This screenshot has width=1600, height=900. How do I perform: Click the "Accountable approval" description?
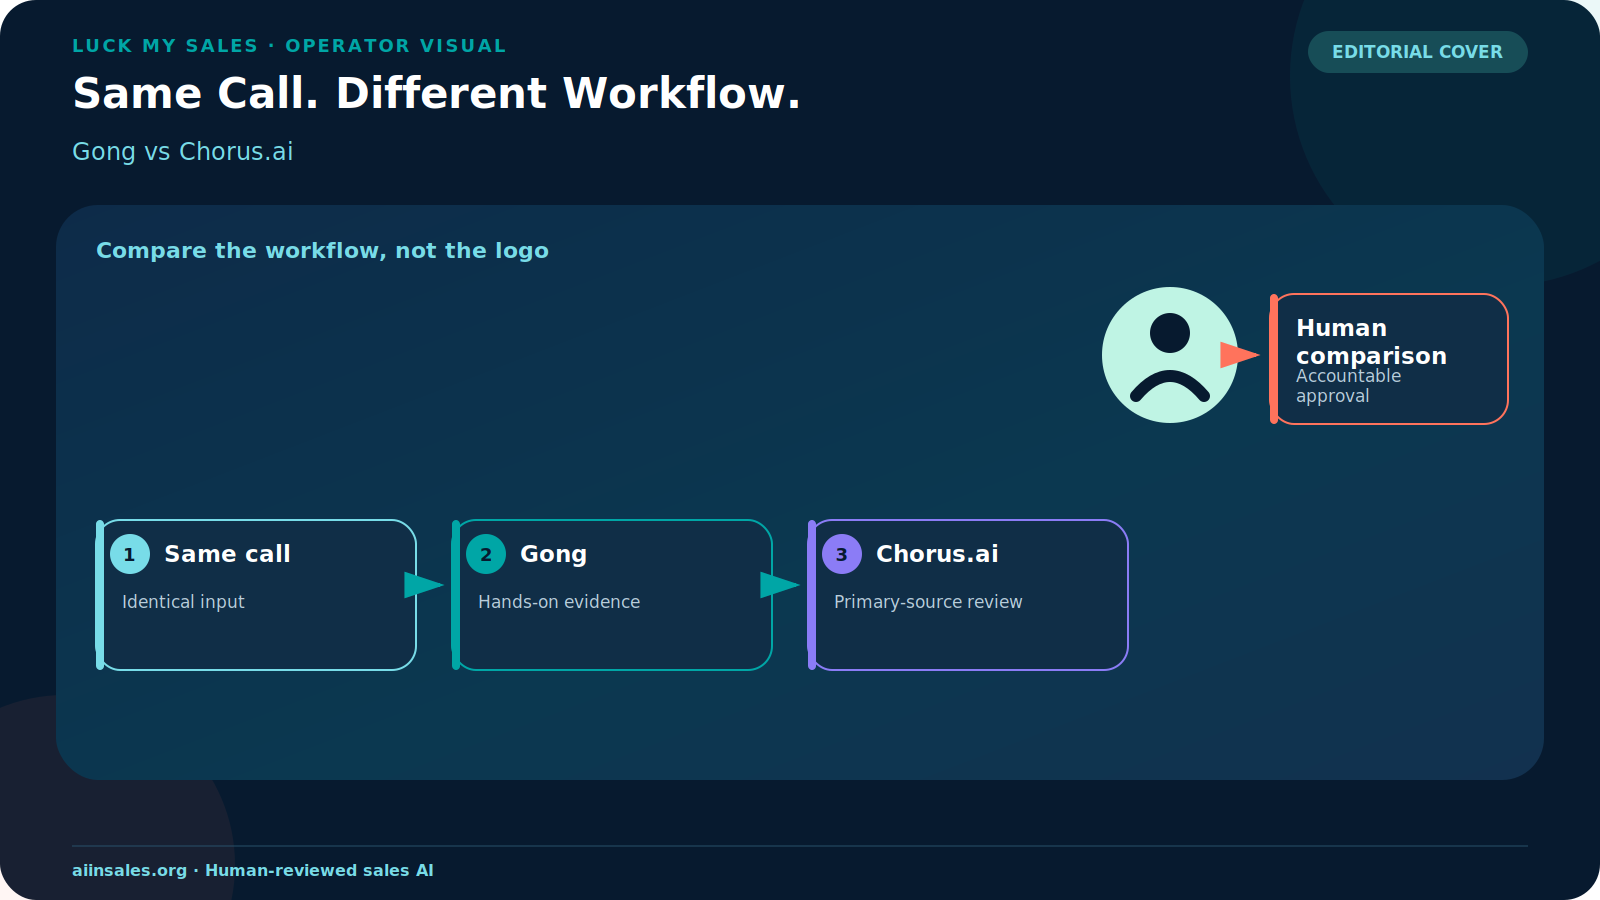coord(1348,386)
